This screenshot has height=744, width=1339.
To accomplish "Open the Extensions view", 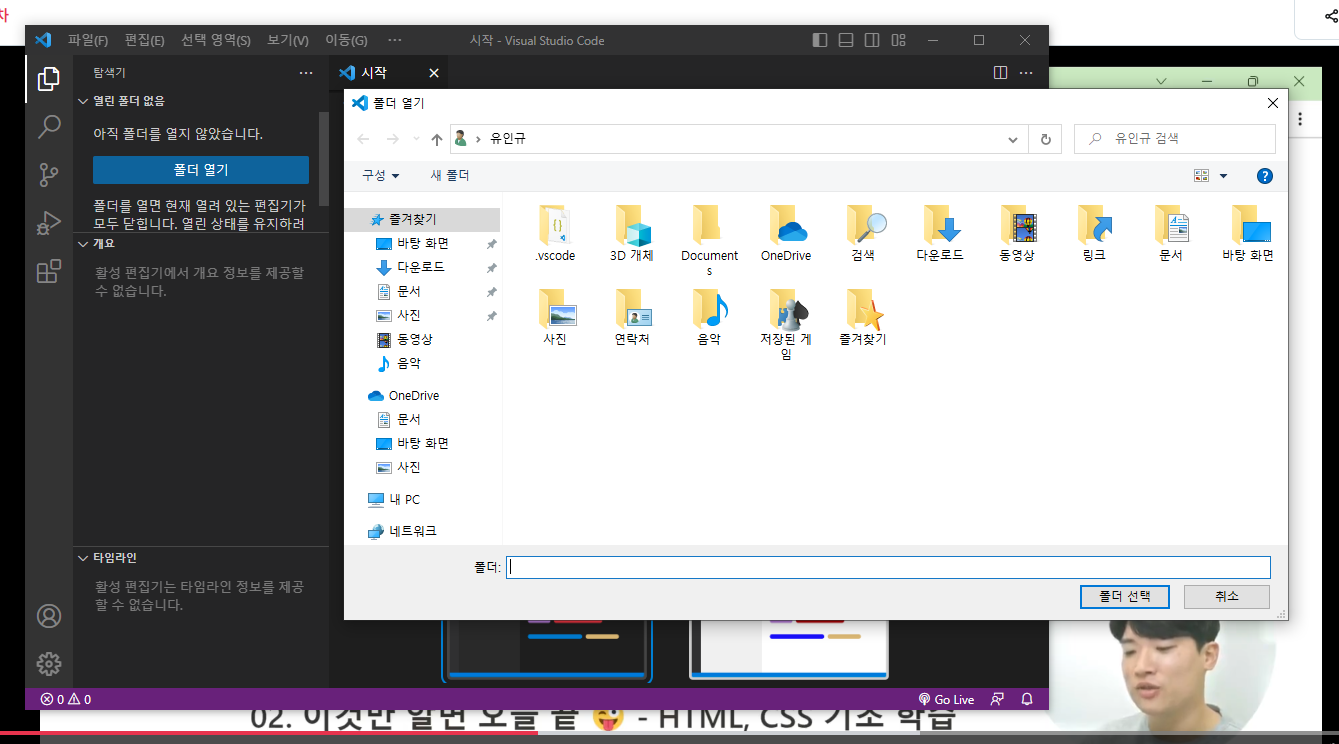I will [48, 271].
